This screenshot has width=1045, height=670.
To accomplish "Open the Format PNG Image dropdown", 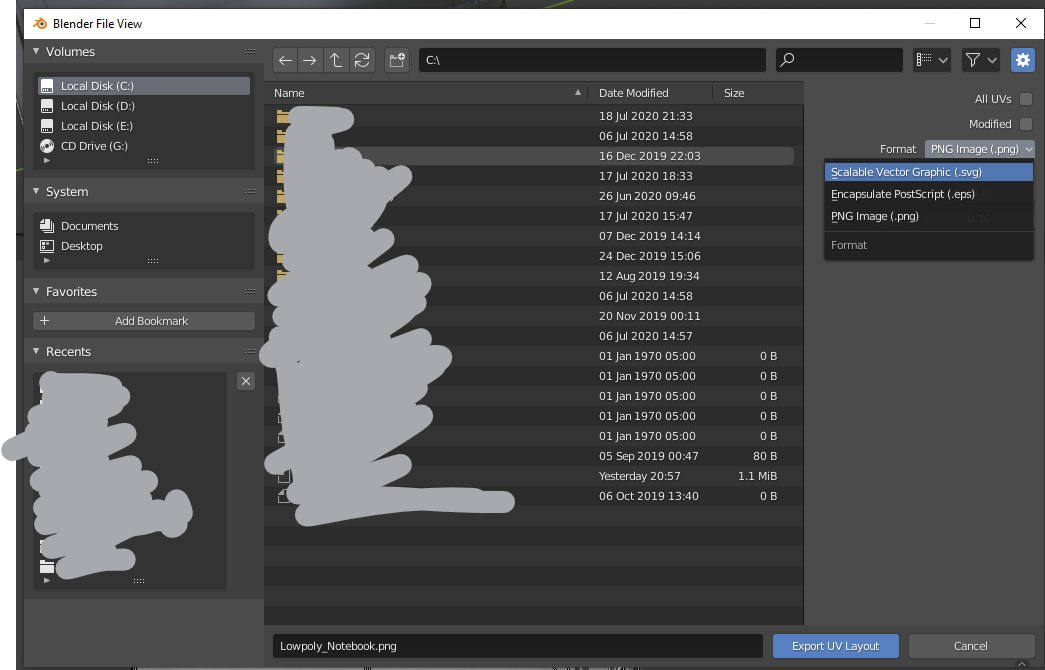I will point(979,149).
